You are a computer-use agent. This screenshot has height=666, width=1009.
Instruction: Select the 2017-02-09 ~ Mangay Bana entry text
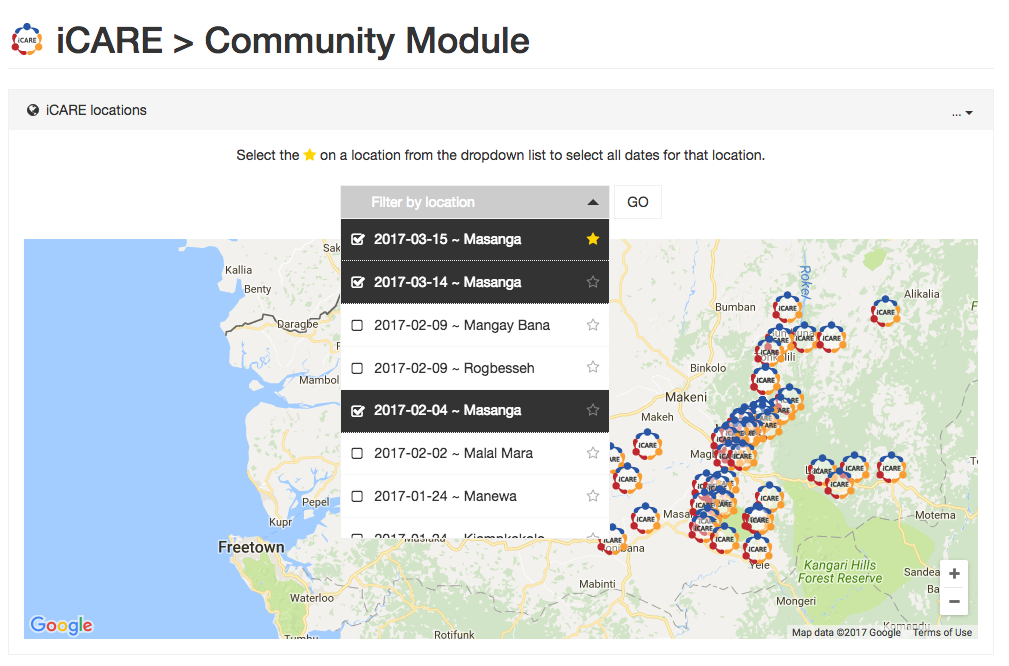coord(461,325)
